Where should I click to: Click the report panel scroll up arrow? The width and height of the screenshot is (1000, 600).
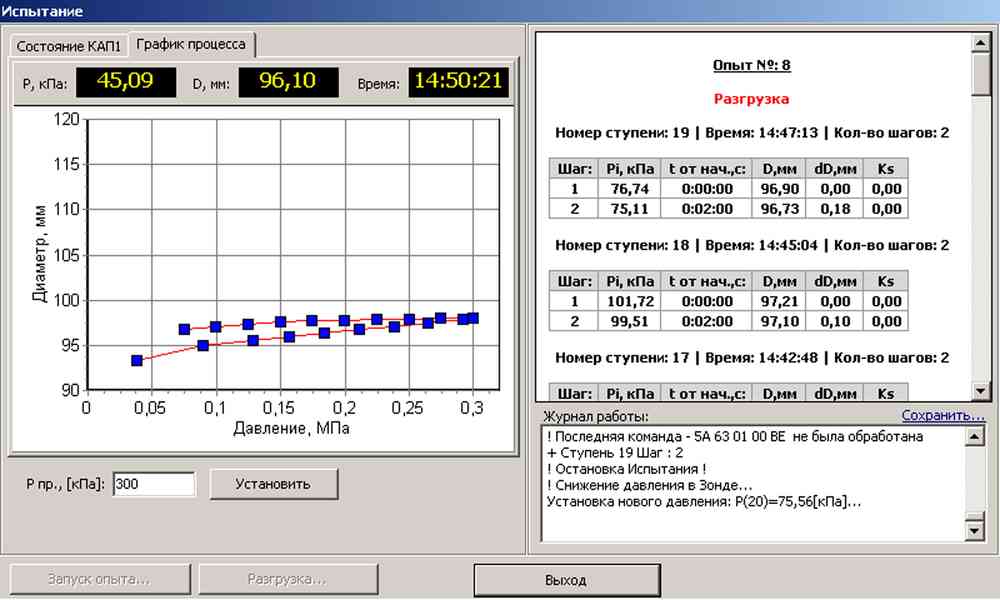click(x=980, y=40)
